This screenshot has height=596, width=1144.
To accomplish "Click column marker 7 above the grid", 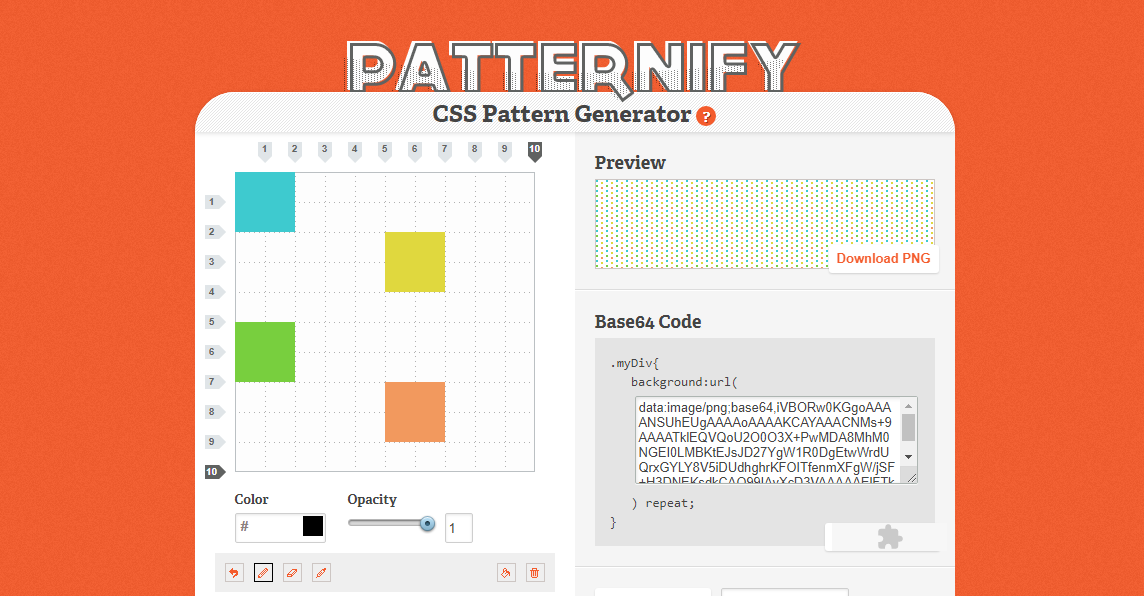I will (444, 151).
